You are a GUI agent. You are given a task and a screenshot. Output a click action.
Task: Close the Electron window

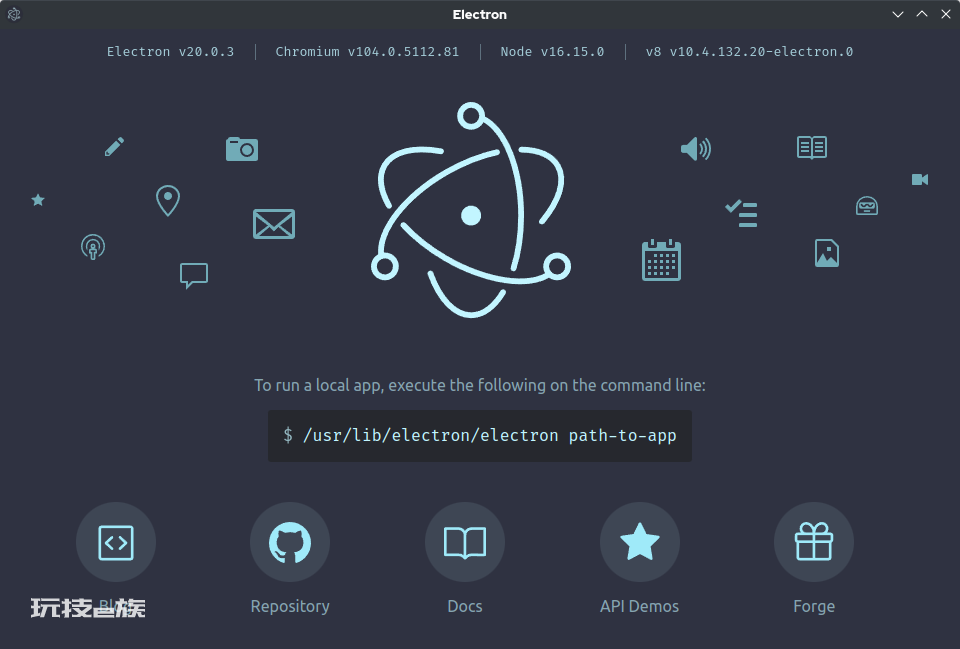946,14
